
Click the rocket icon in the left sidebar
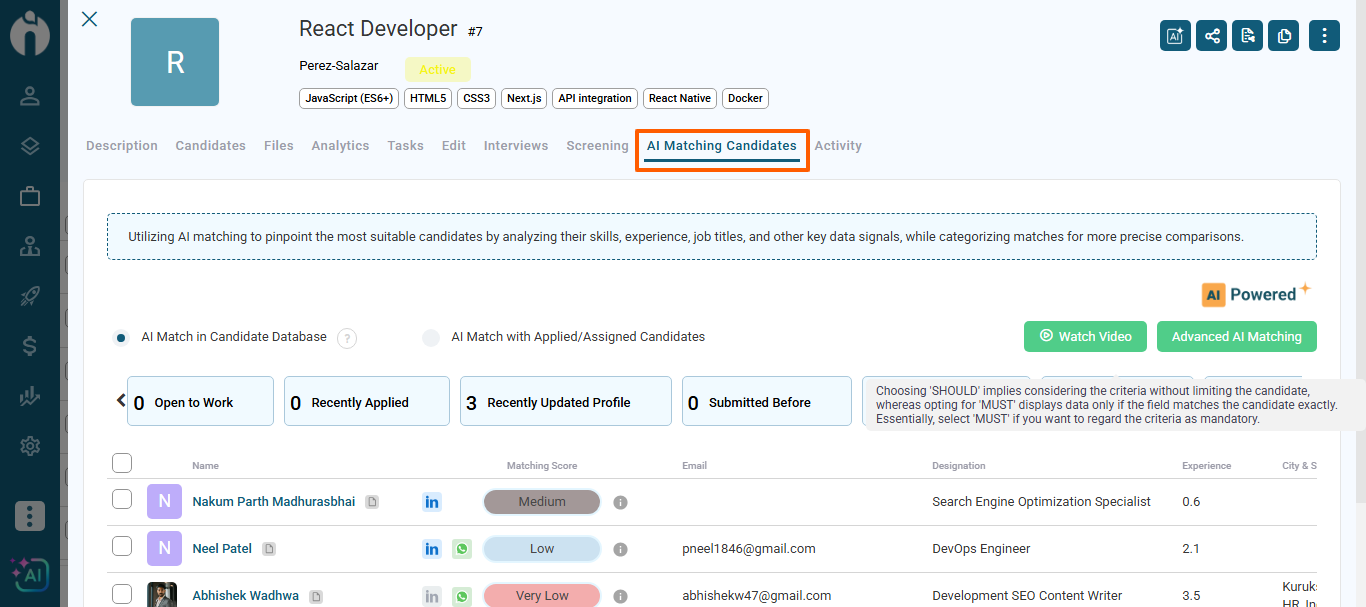click(x=30, y=296)
